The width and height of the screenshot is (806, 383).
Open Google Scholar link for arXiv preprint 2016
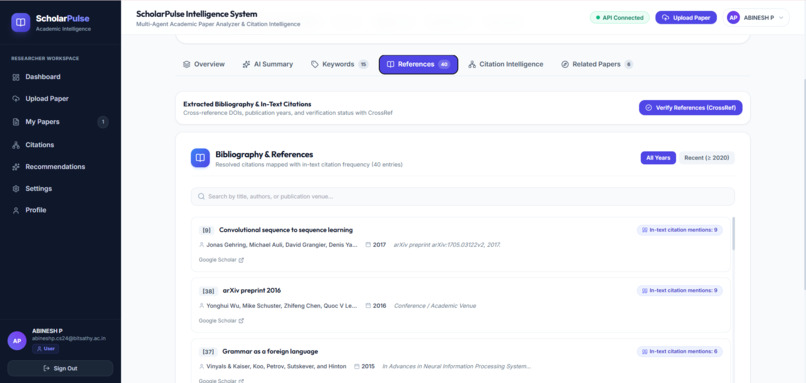pos(221,321)
